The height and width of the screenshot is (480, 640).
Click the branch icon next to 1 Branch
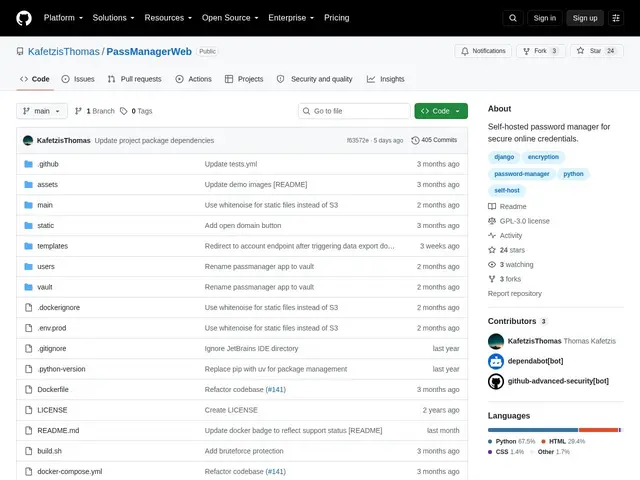(78, 111)
